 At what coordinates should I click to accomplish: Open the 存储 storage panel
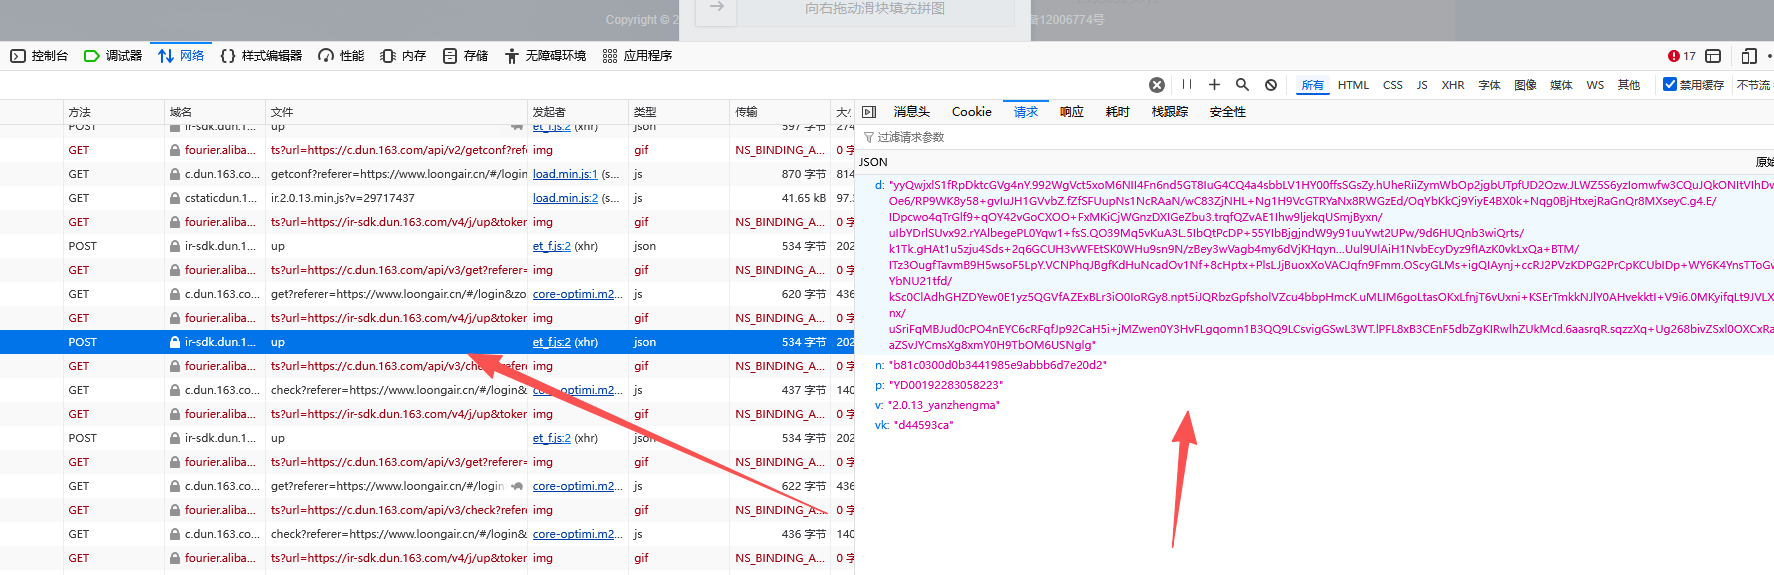pos(465,56)
